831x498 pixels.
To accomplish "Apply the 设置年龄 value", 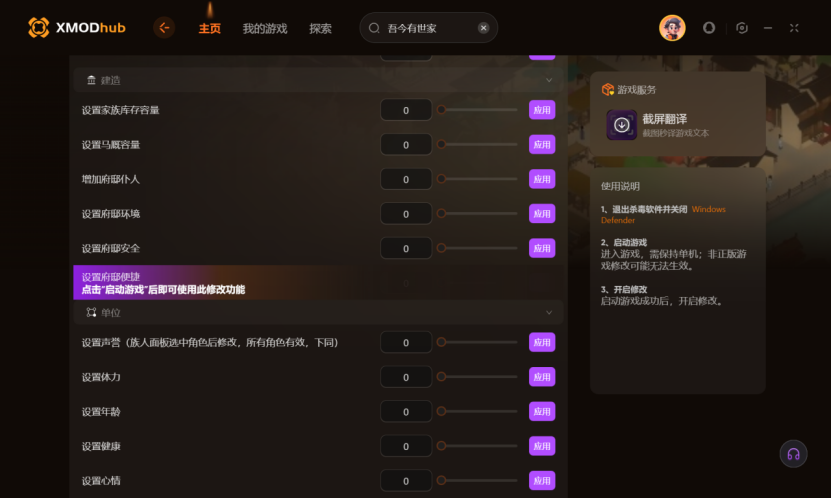I will [x=542, y=412].
